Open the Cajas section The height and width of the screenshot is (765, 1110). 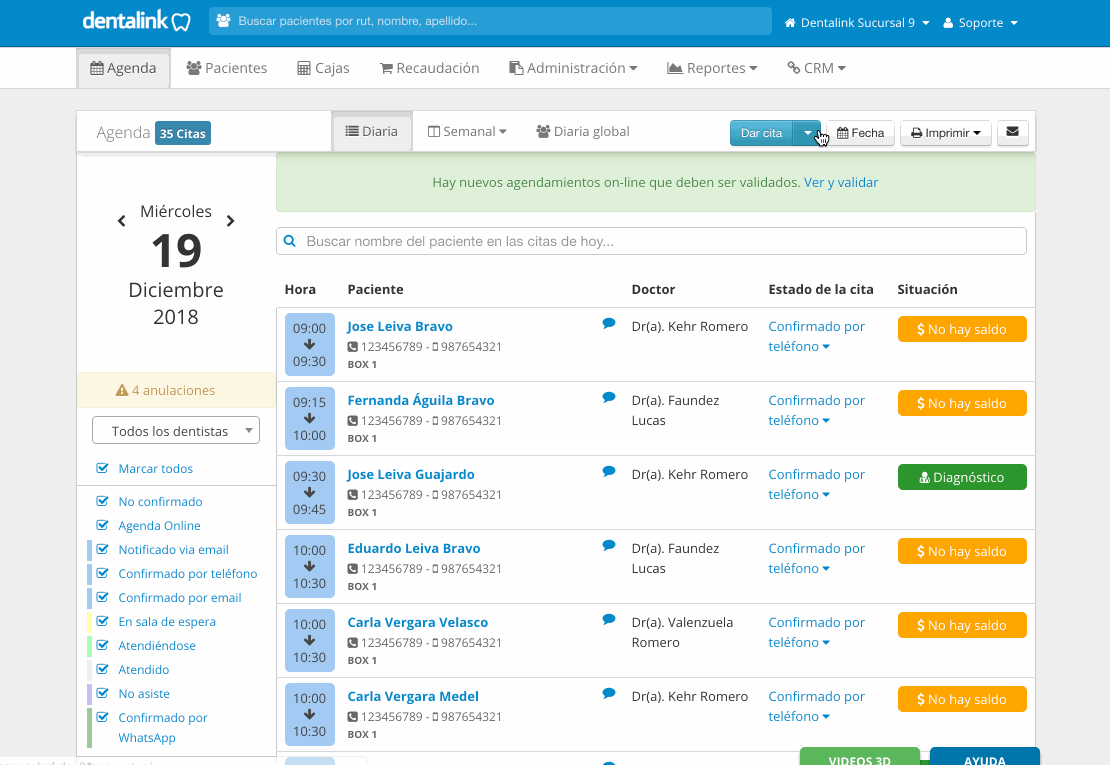click(x=324, y=68)
